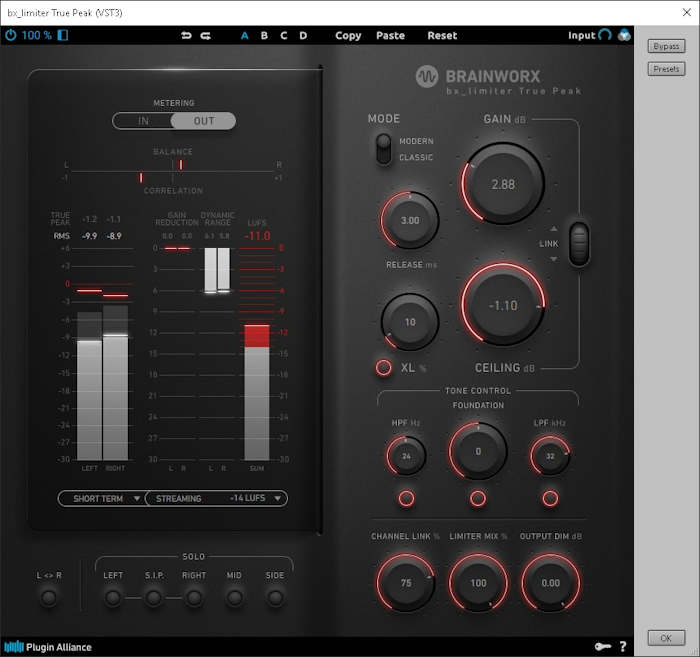The image size is (700, 657).
Task: Redo the last change
Action: (x=205, y=36)
